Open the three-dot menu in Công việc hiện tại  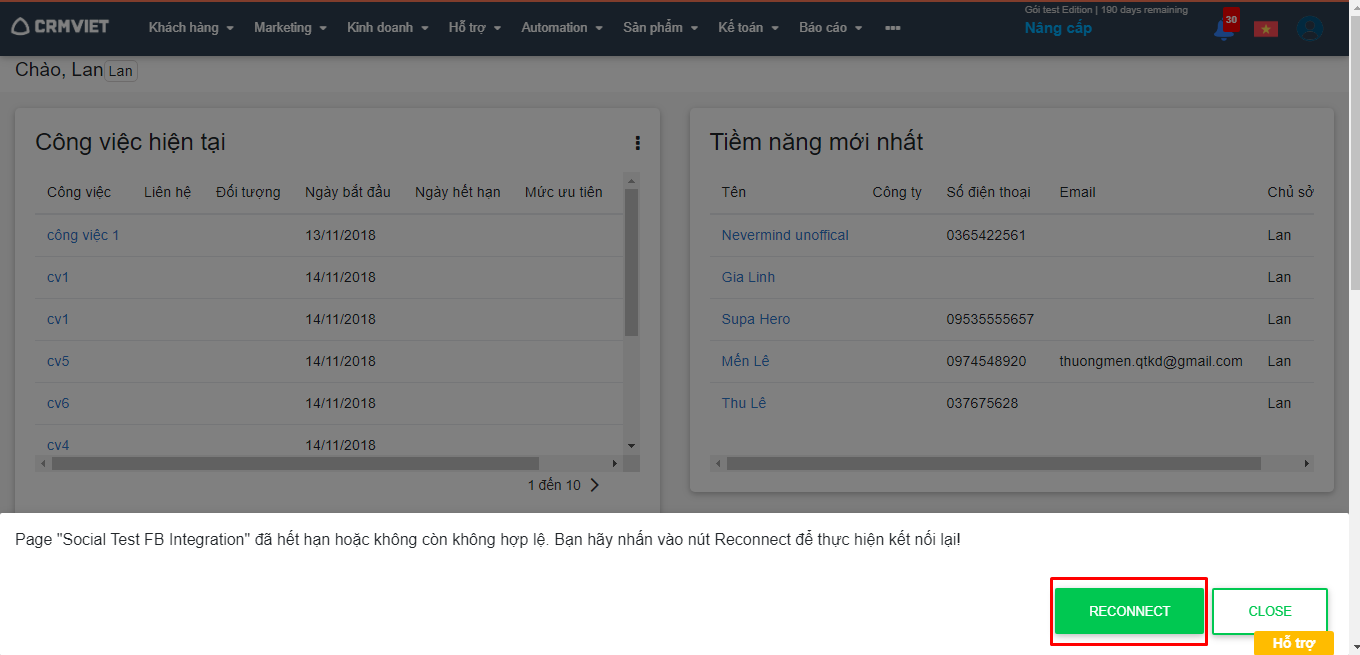pyautogui.click(x=638, y=143)
